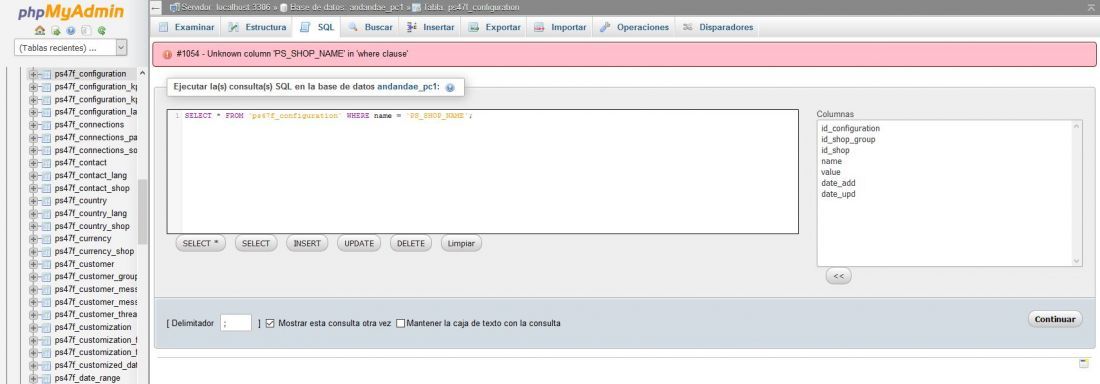1100x384 pixels.
Task: Click the Delimitador input field
Action: click(x=236, y=323)
